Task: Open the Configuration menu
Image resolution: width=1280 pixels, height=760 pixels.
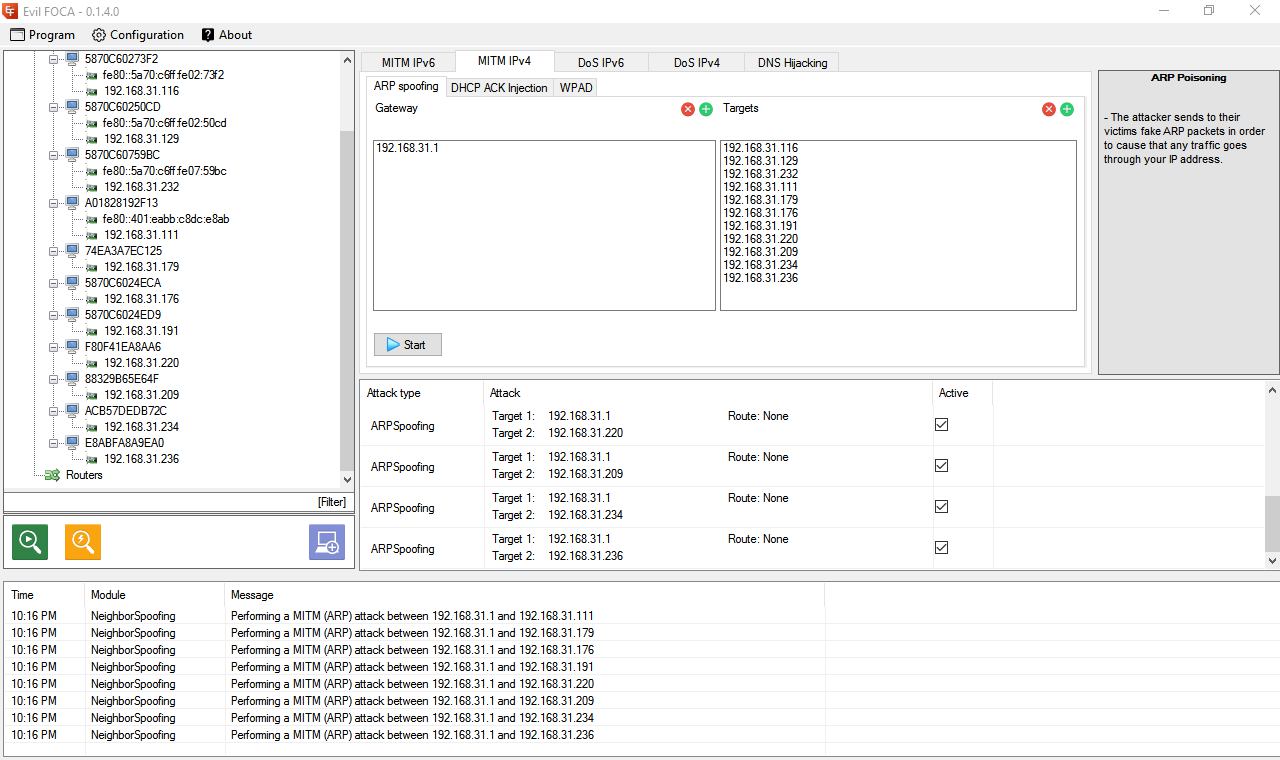Action: click(x=137, y=35)
